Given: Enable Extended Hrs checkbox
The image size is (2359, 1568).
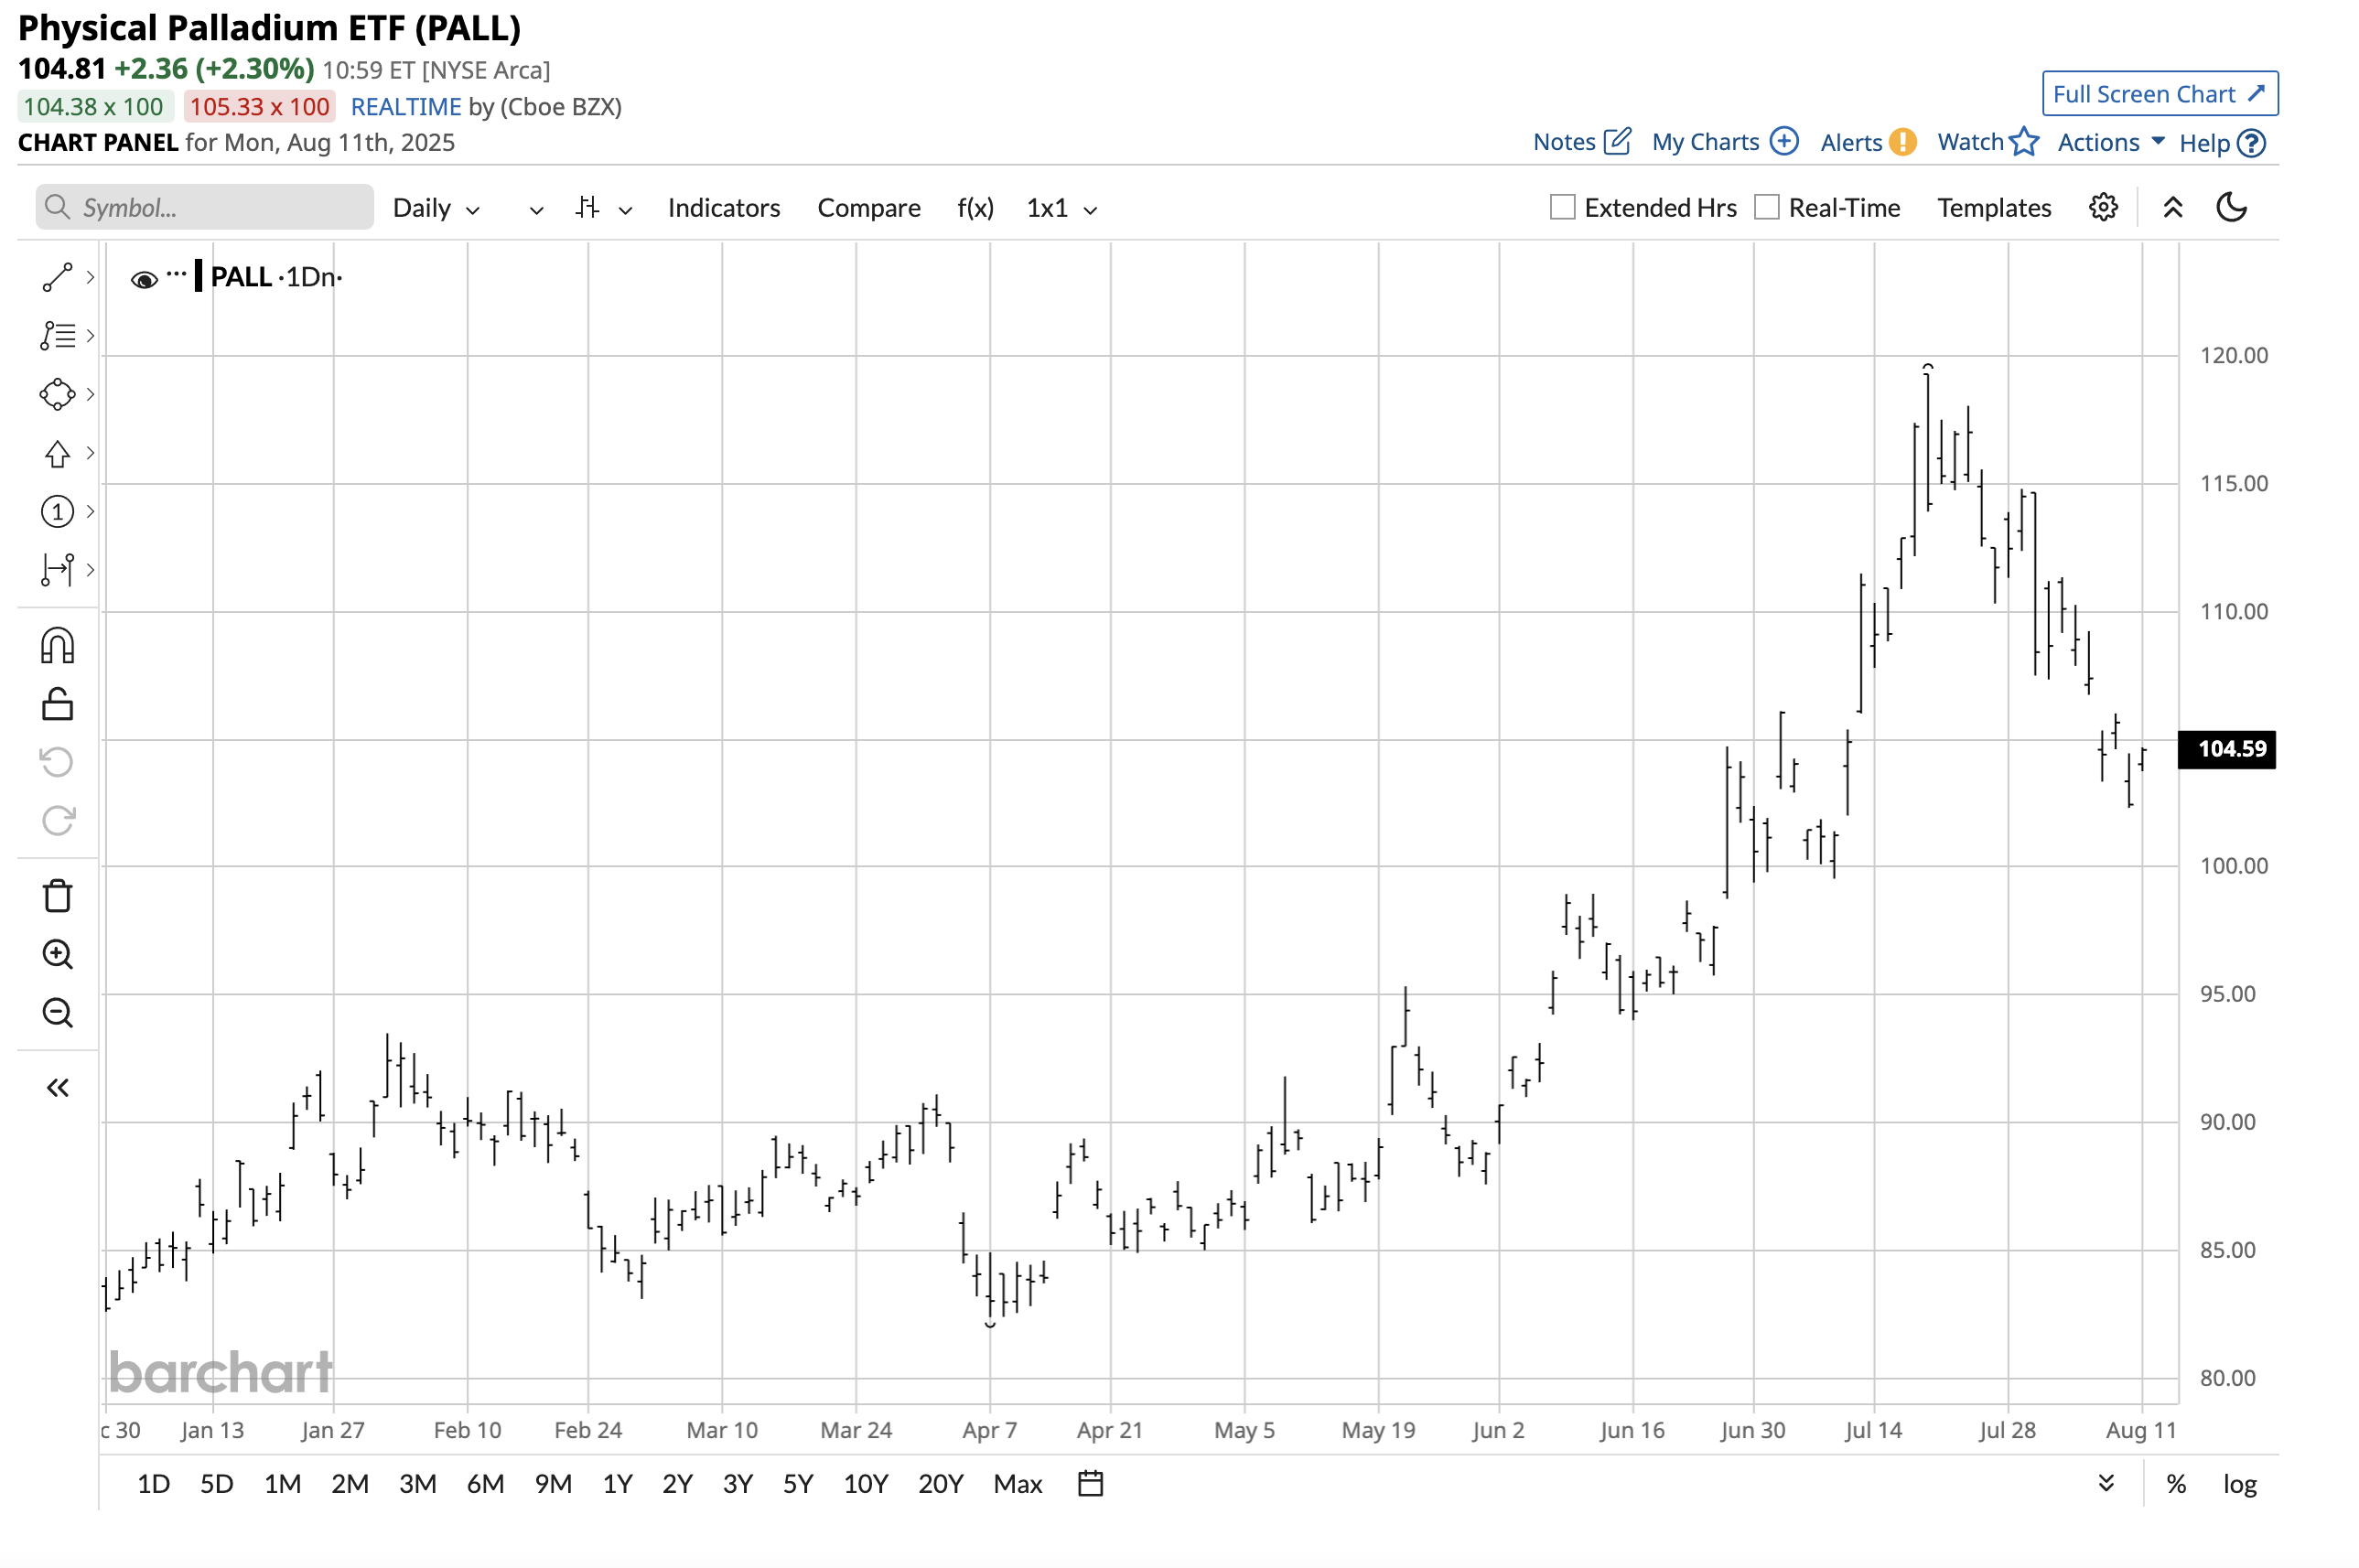Looking at the screenshot, I should [x=1561, y=207].
